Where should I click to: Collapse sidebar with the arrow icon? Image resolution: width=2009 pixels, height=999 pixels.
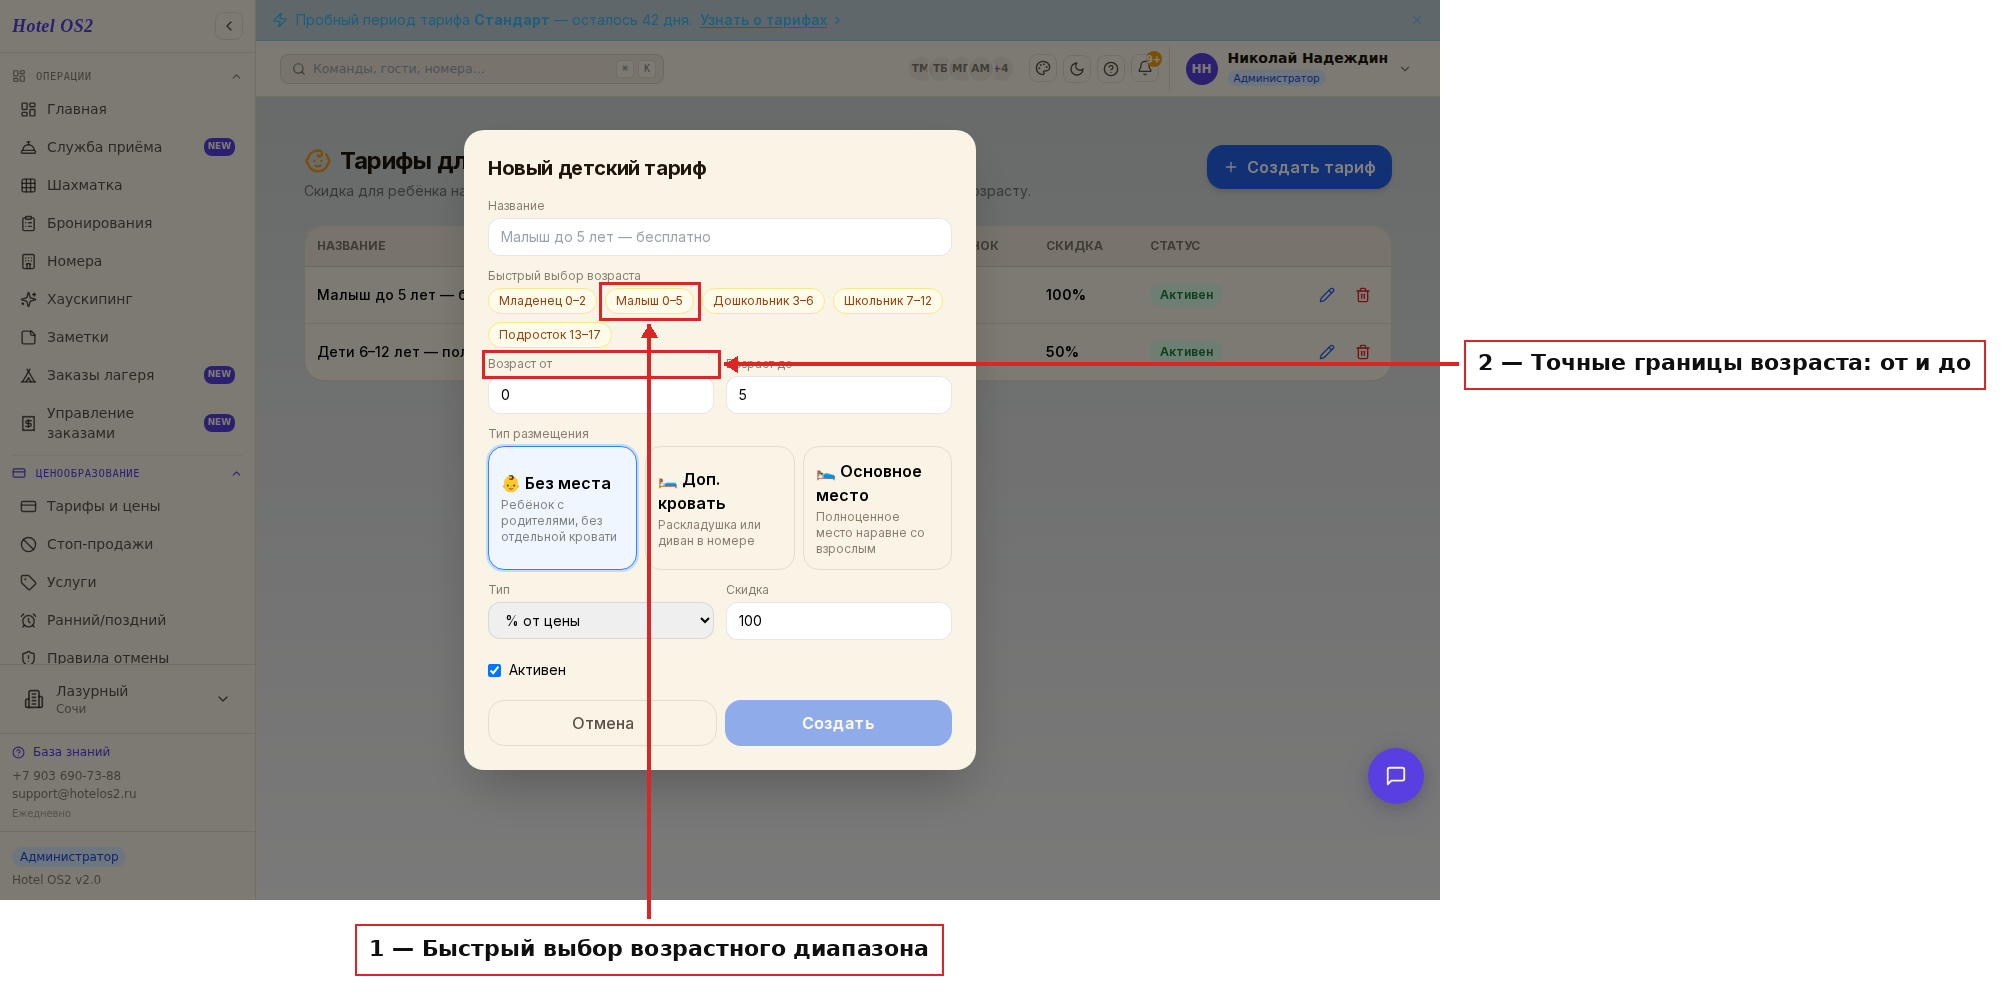[x=229, y=26]
